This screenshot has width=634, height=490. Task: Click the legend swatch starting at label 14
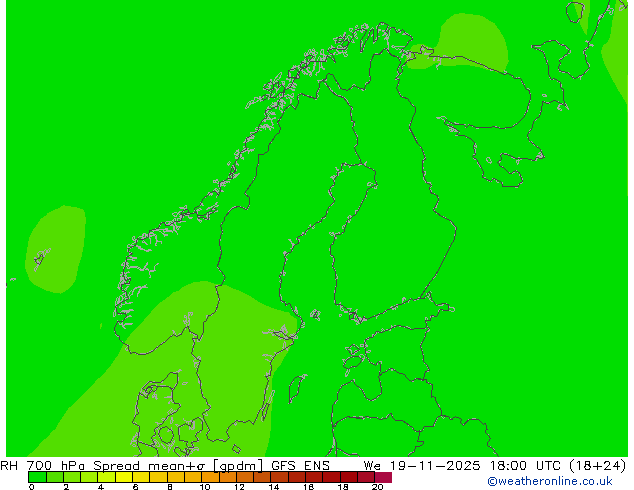(x=279, y=477)
